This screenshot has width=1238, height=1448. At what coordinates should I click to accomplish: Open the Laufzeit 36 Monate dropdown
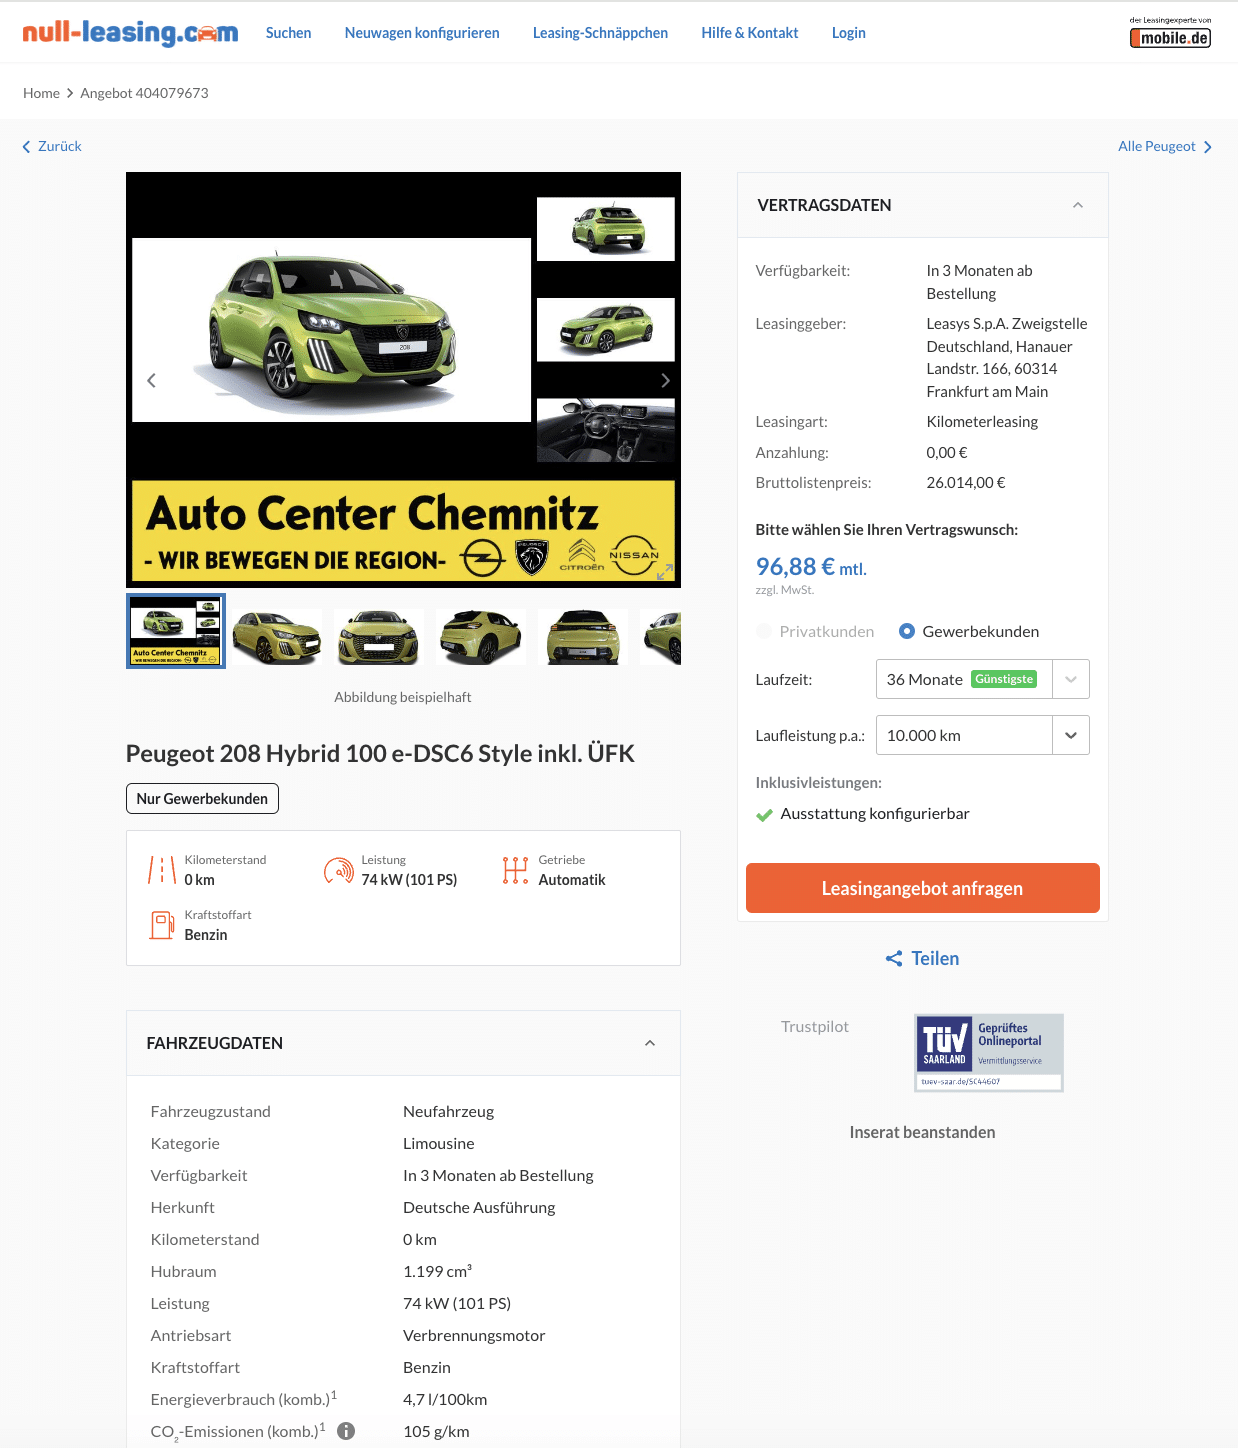[x=982, y=679]
